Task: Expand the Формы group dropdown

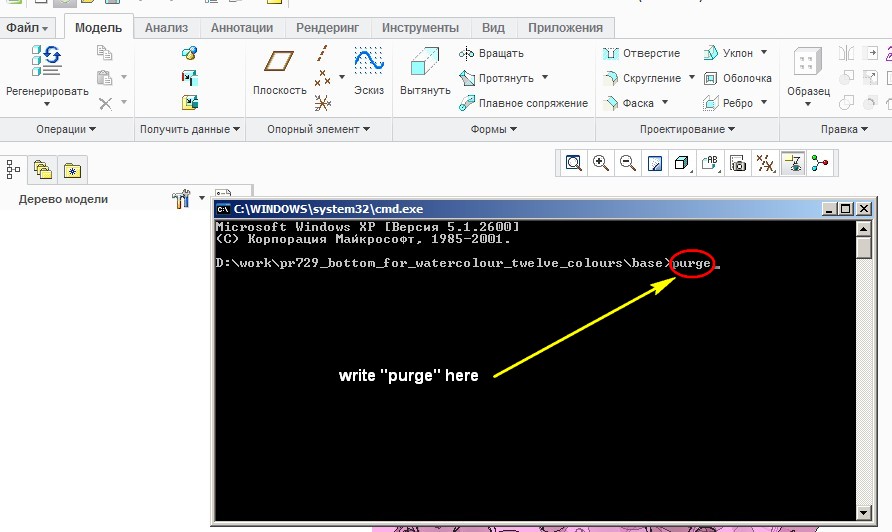Action: coord(494,129)
